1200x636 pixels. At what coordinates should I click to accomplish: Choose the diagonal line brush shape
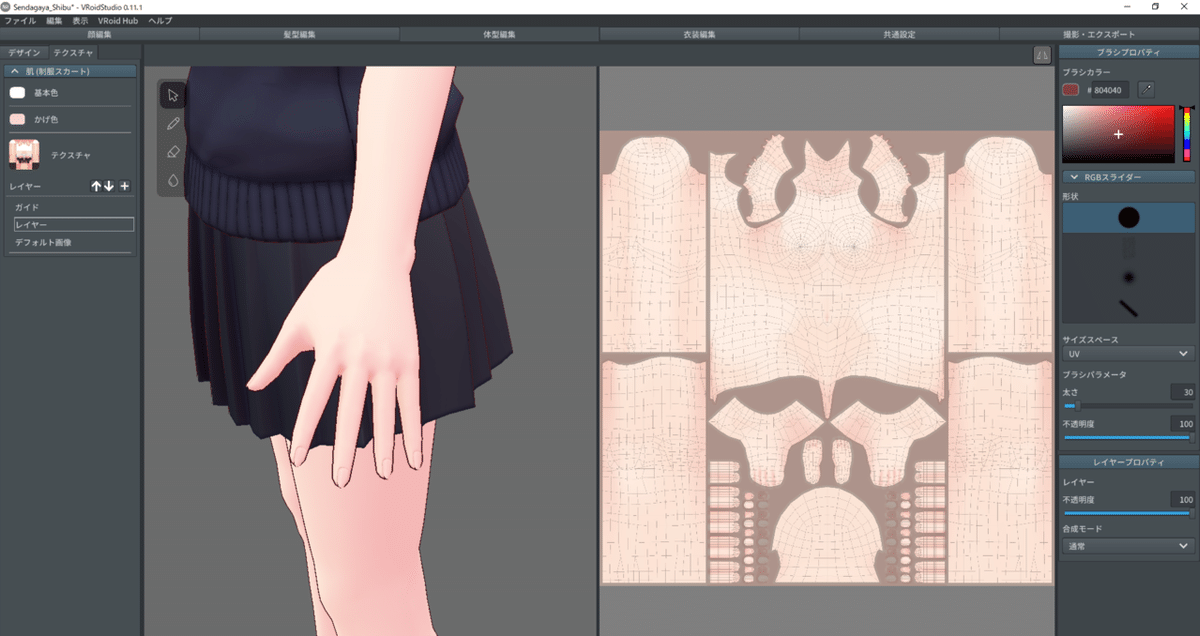tap(1128, 307)
